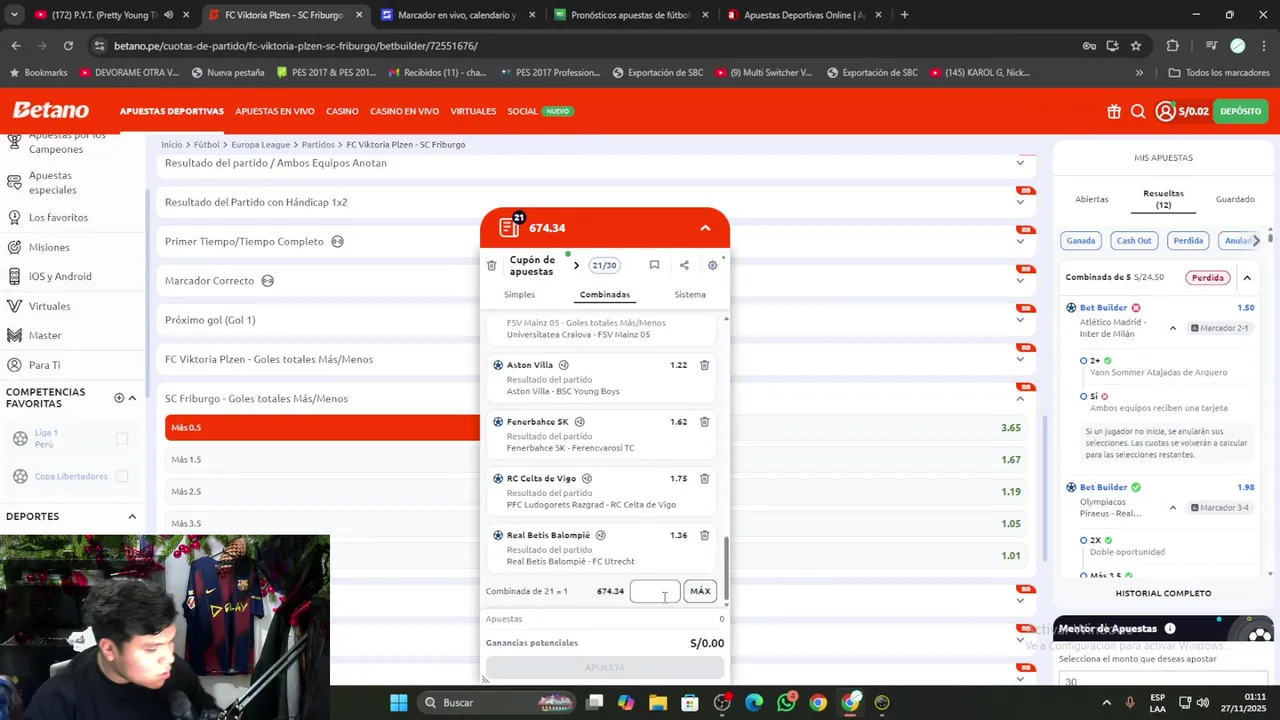Image resolution: width=1280 pixels, height=720 pixels.
Task: Collapse Competencias Favoritas section
Action: click(132, 398)
